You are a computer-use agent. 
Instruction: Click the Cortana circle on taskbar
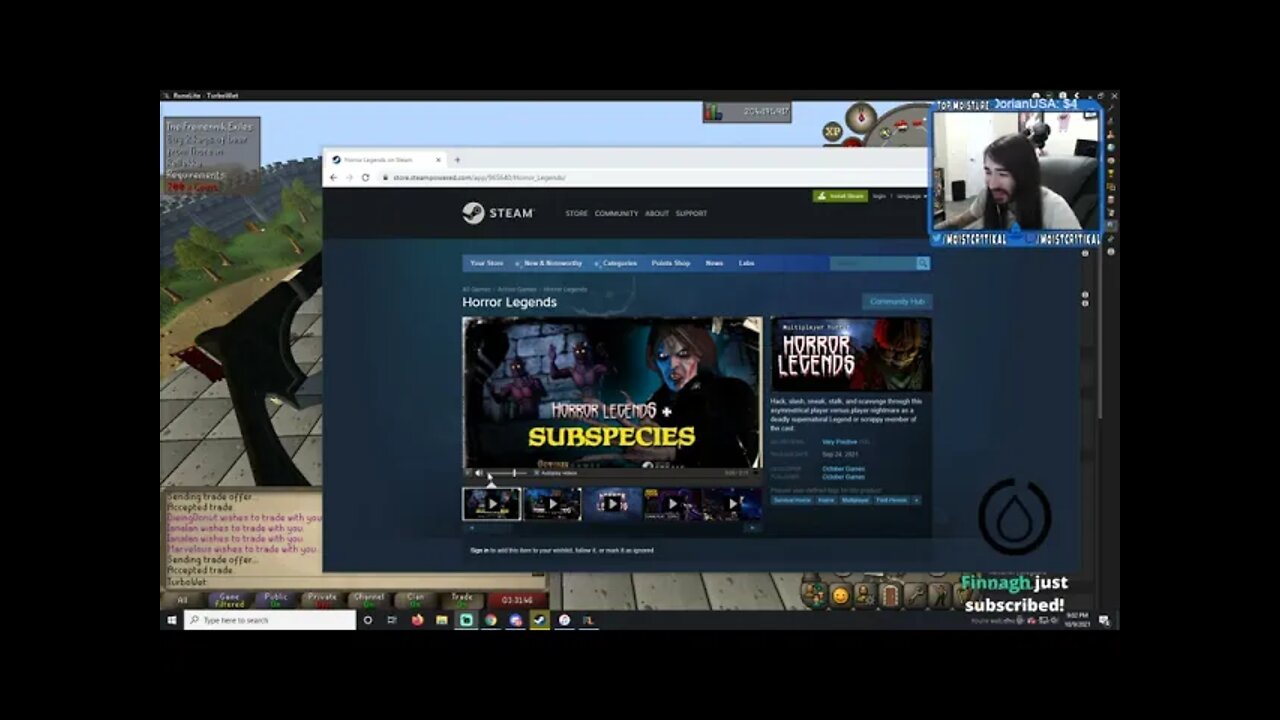pyautogui.click(x=368, y=620)
